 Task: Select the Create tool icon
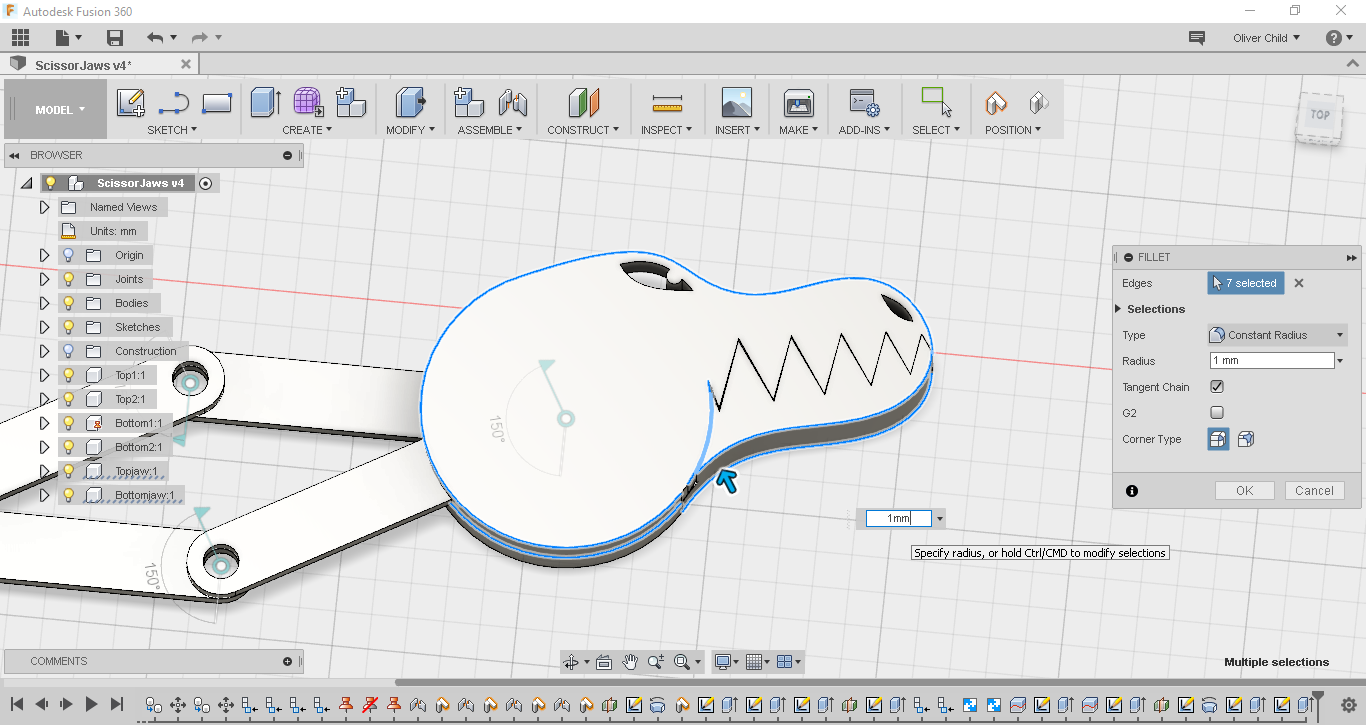(263, 103)
